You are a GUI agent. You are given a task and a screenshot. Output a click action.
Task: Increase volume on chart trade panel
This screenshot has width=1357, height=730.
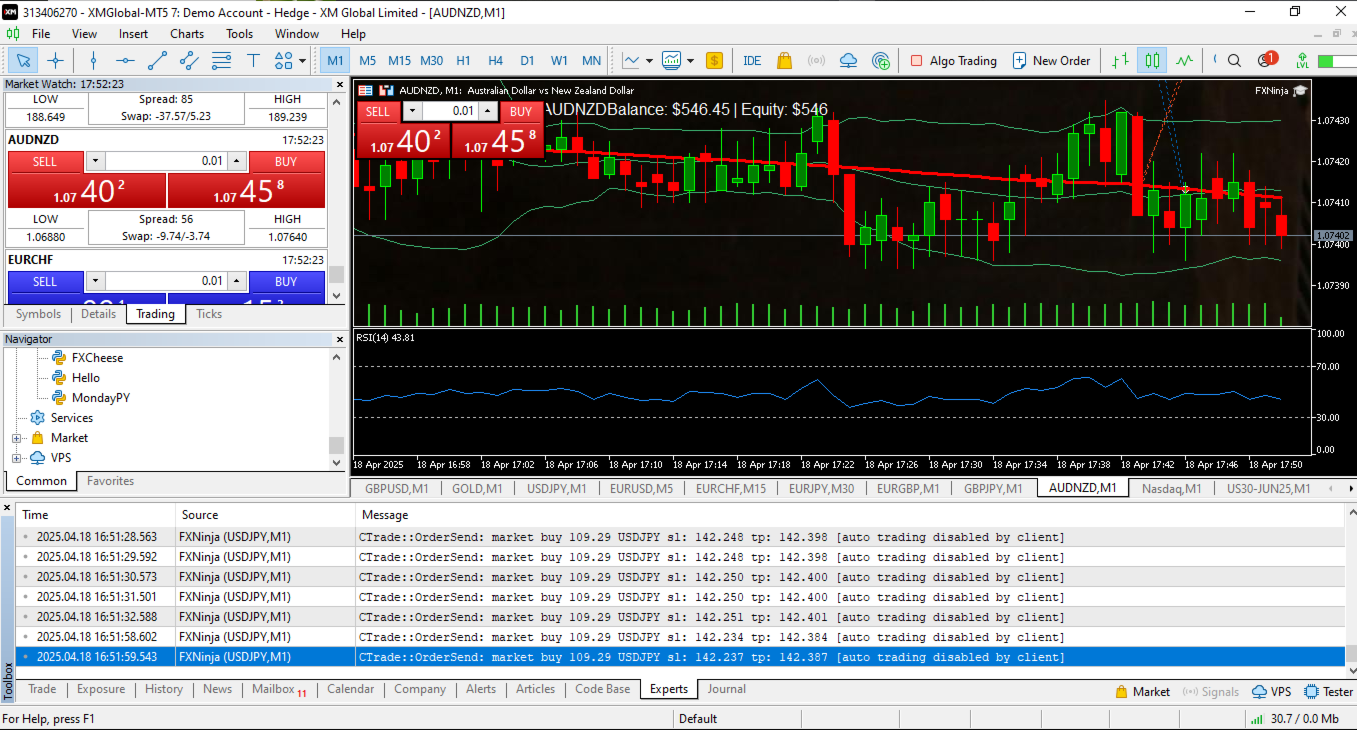pos(487,111)
